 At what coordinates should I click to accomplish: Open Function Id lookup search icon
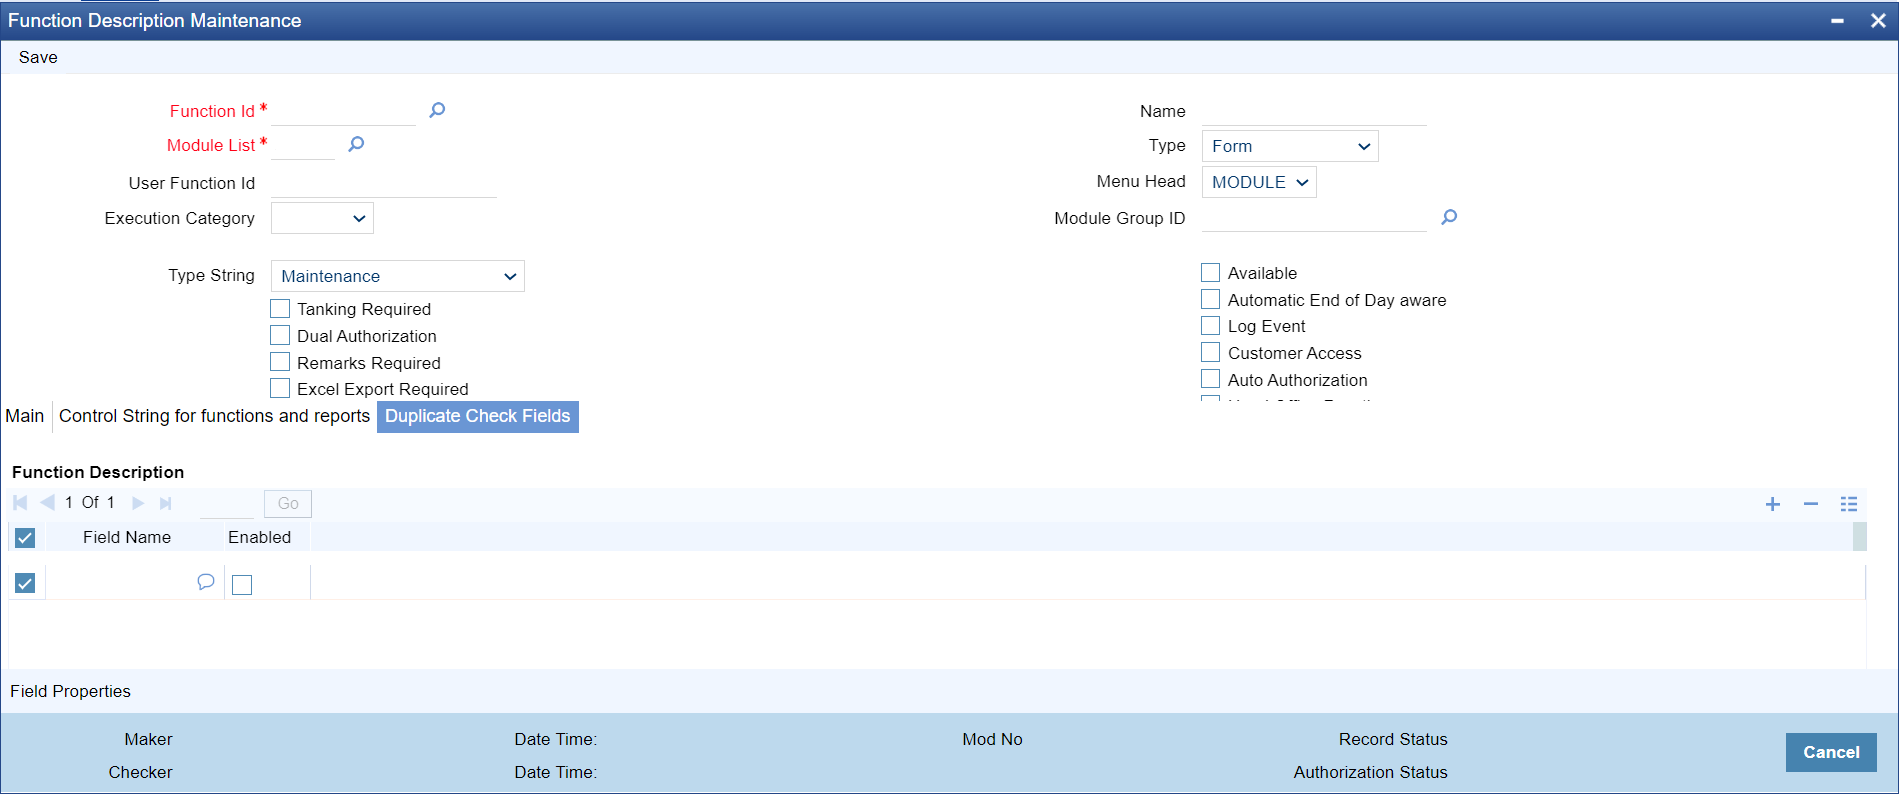(437, 110)
